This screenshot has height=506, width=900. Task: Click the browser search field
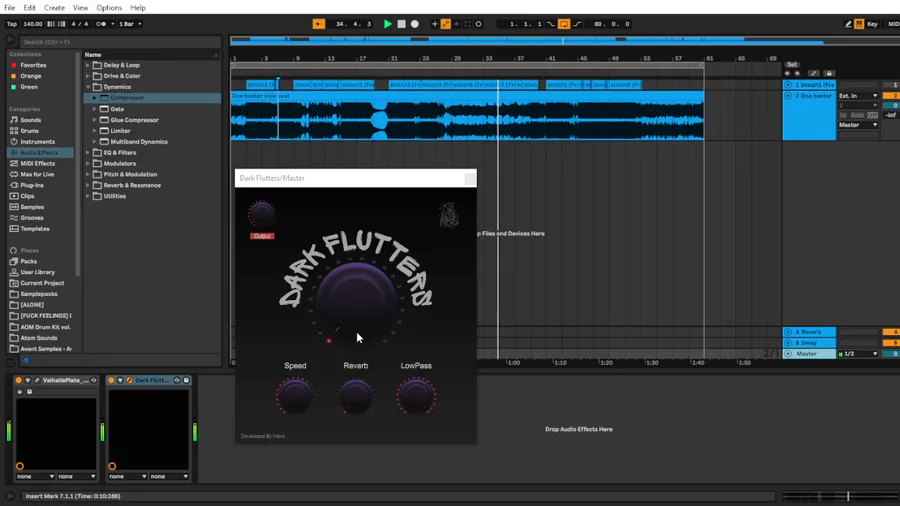[x=121, y=42]
